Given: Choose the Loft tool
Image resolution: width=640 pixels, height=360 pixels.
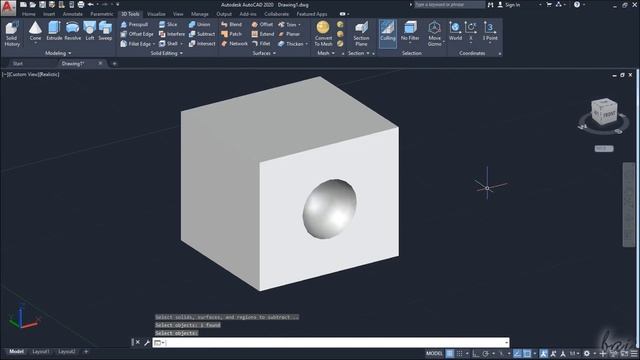Looking at the screenshot, I should coord(90,31).
